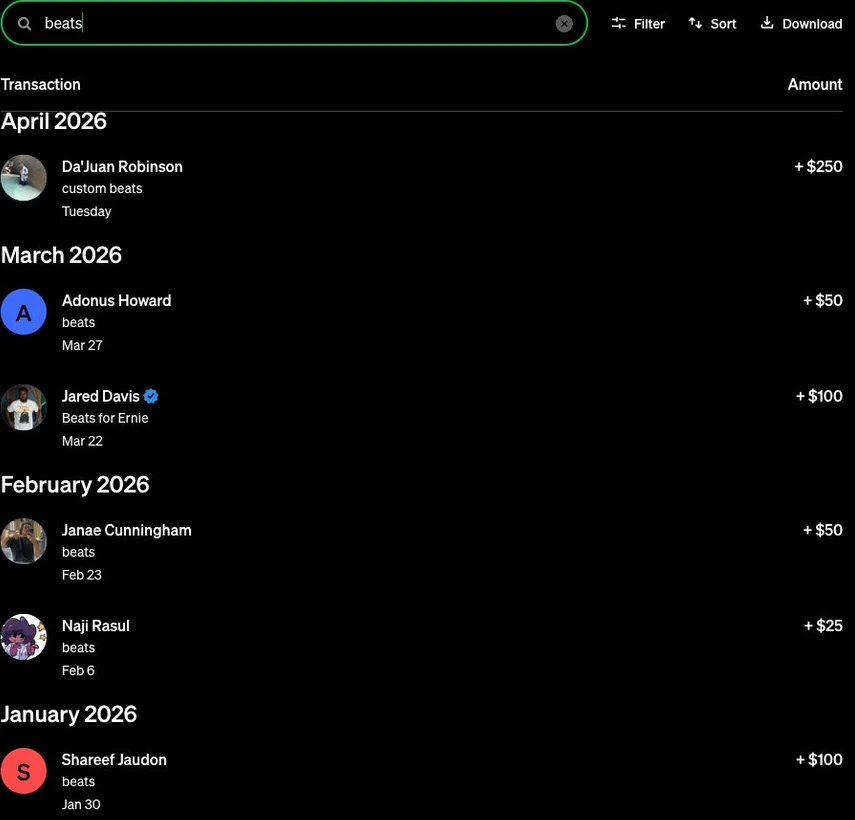
Task: Click the January 2026 heading
Action: coord(69,714)
